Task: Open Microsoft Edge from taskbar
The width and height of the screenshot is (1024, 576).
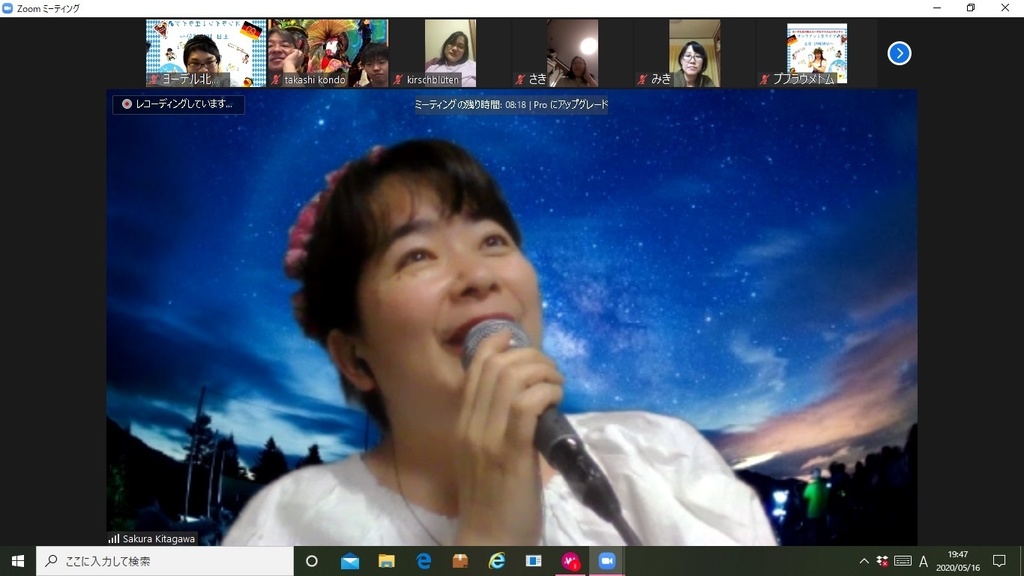Action: click(423, 561)
